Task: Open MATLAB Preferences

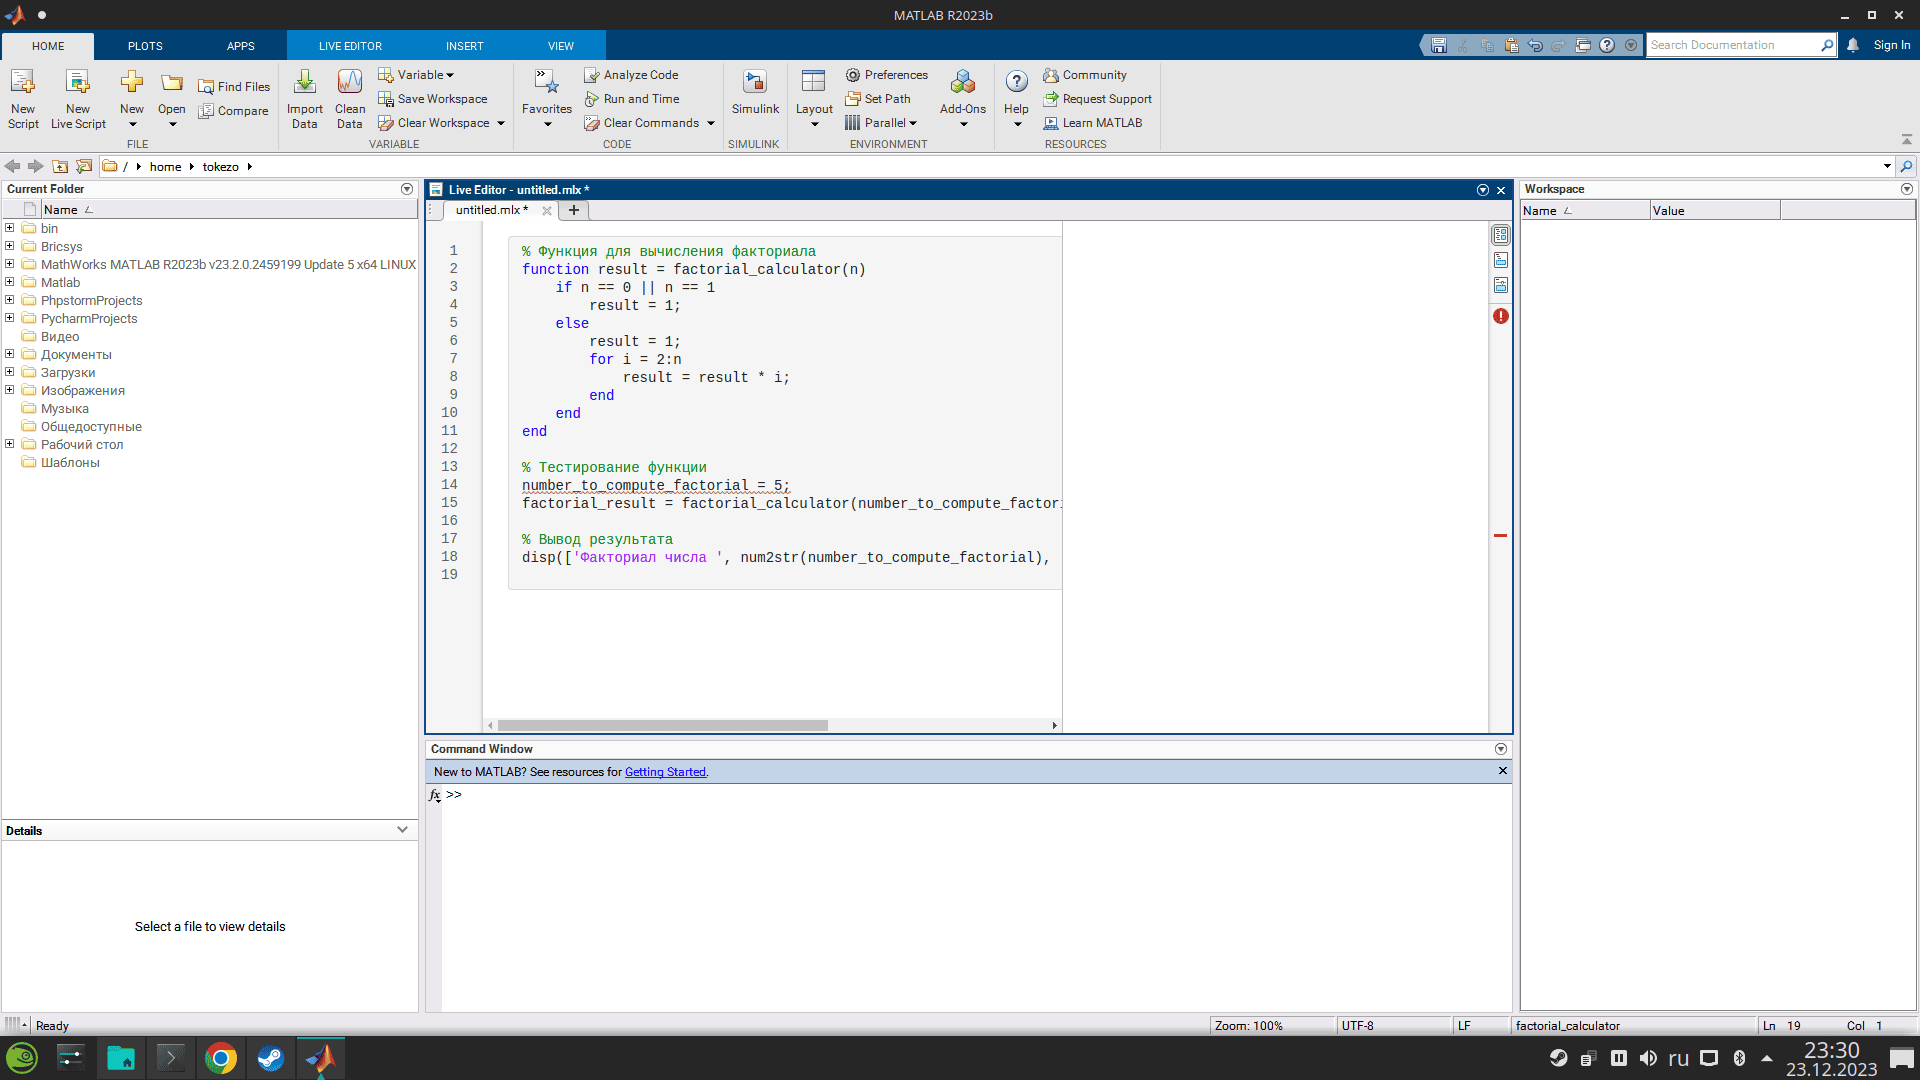Action: 886,75
